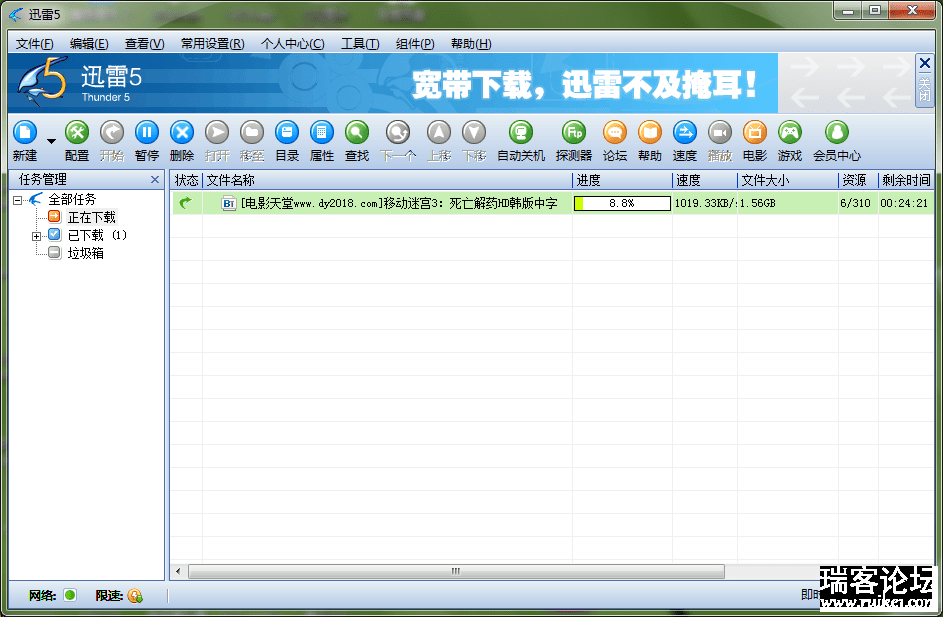Open the 帮助(H) menu
Screen dimensions: 943x617
[x=471, y=43]
